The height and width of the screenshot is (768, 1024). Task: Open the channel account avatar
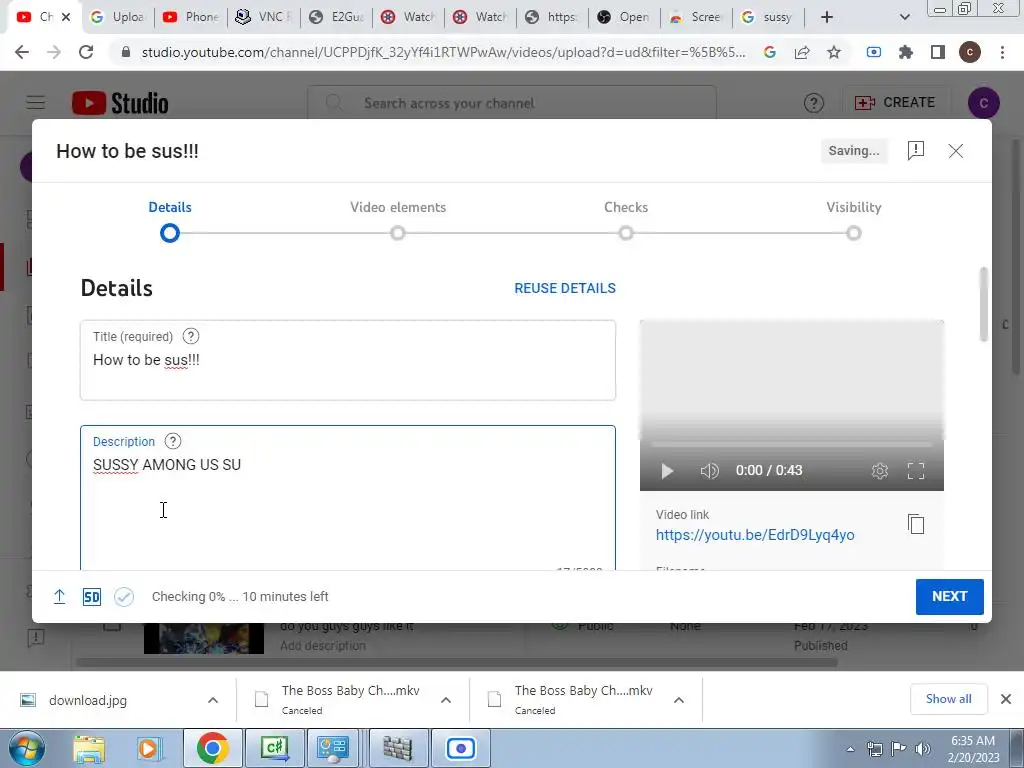(984, 103)
